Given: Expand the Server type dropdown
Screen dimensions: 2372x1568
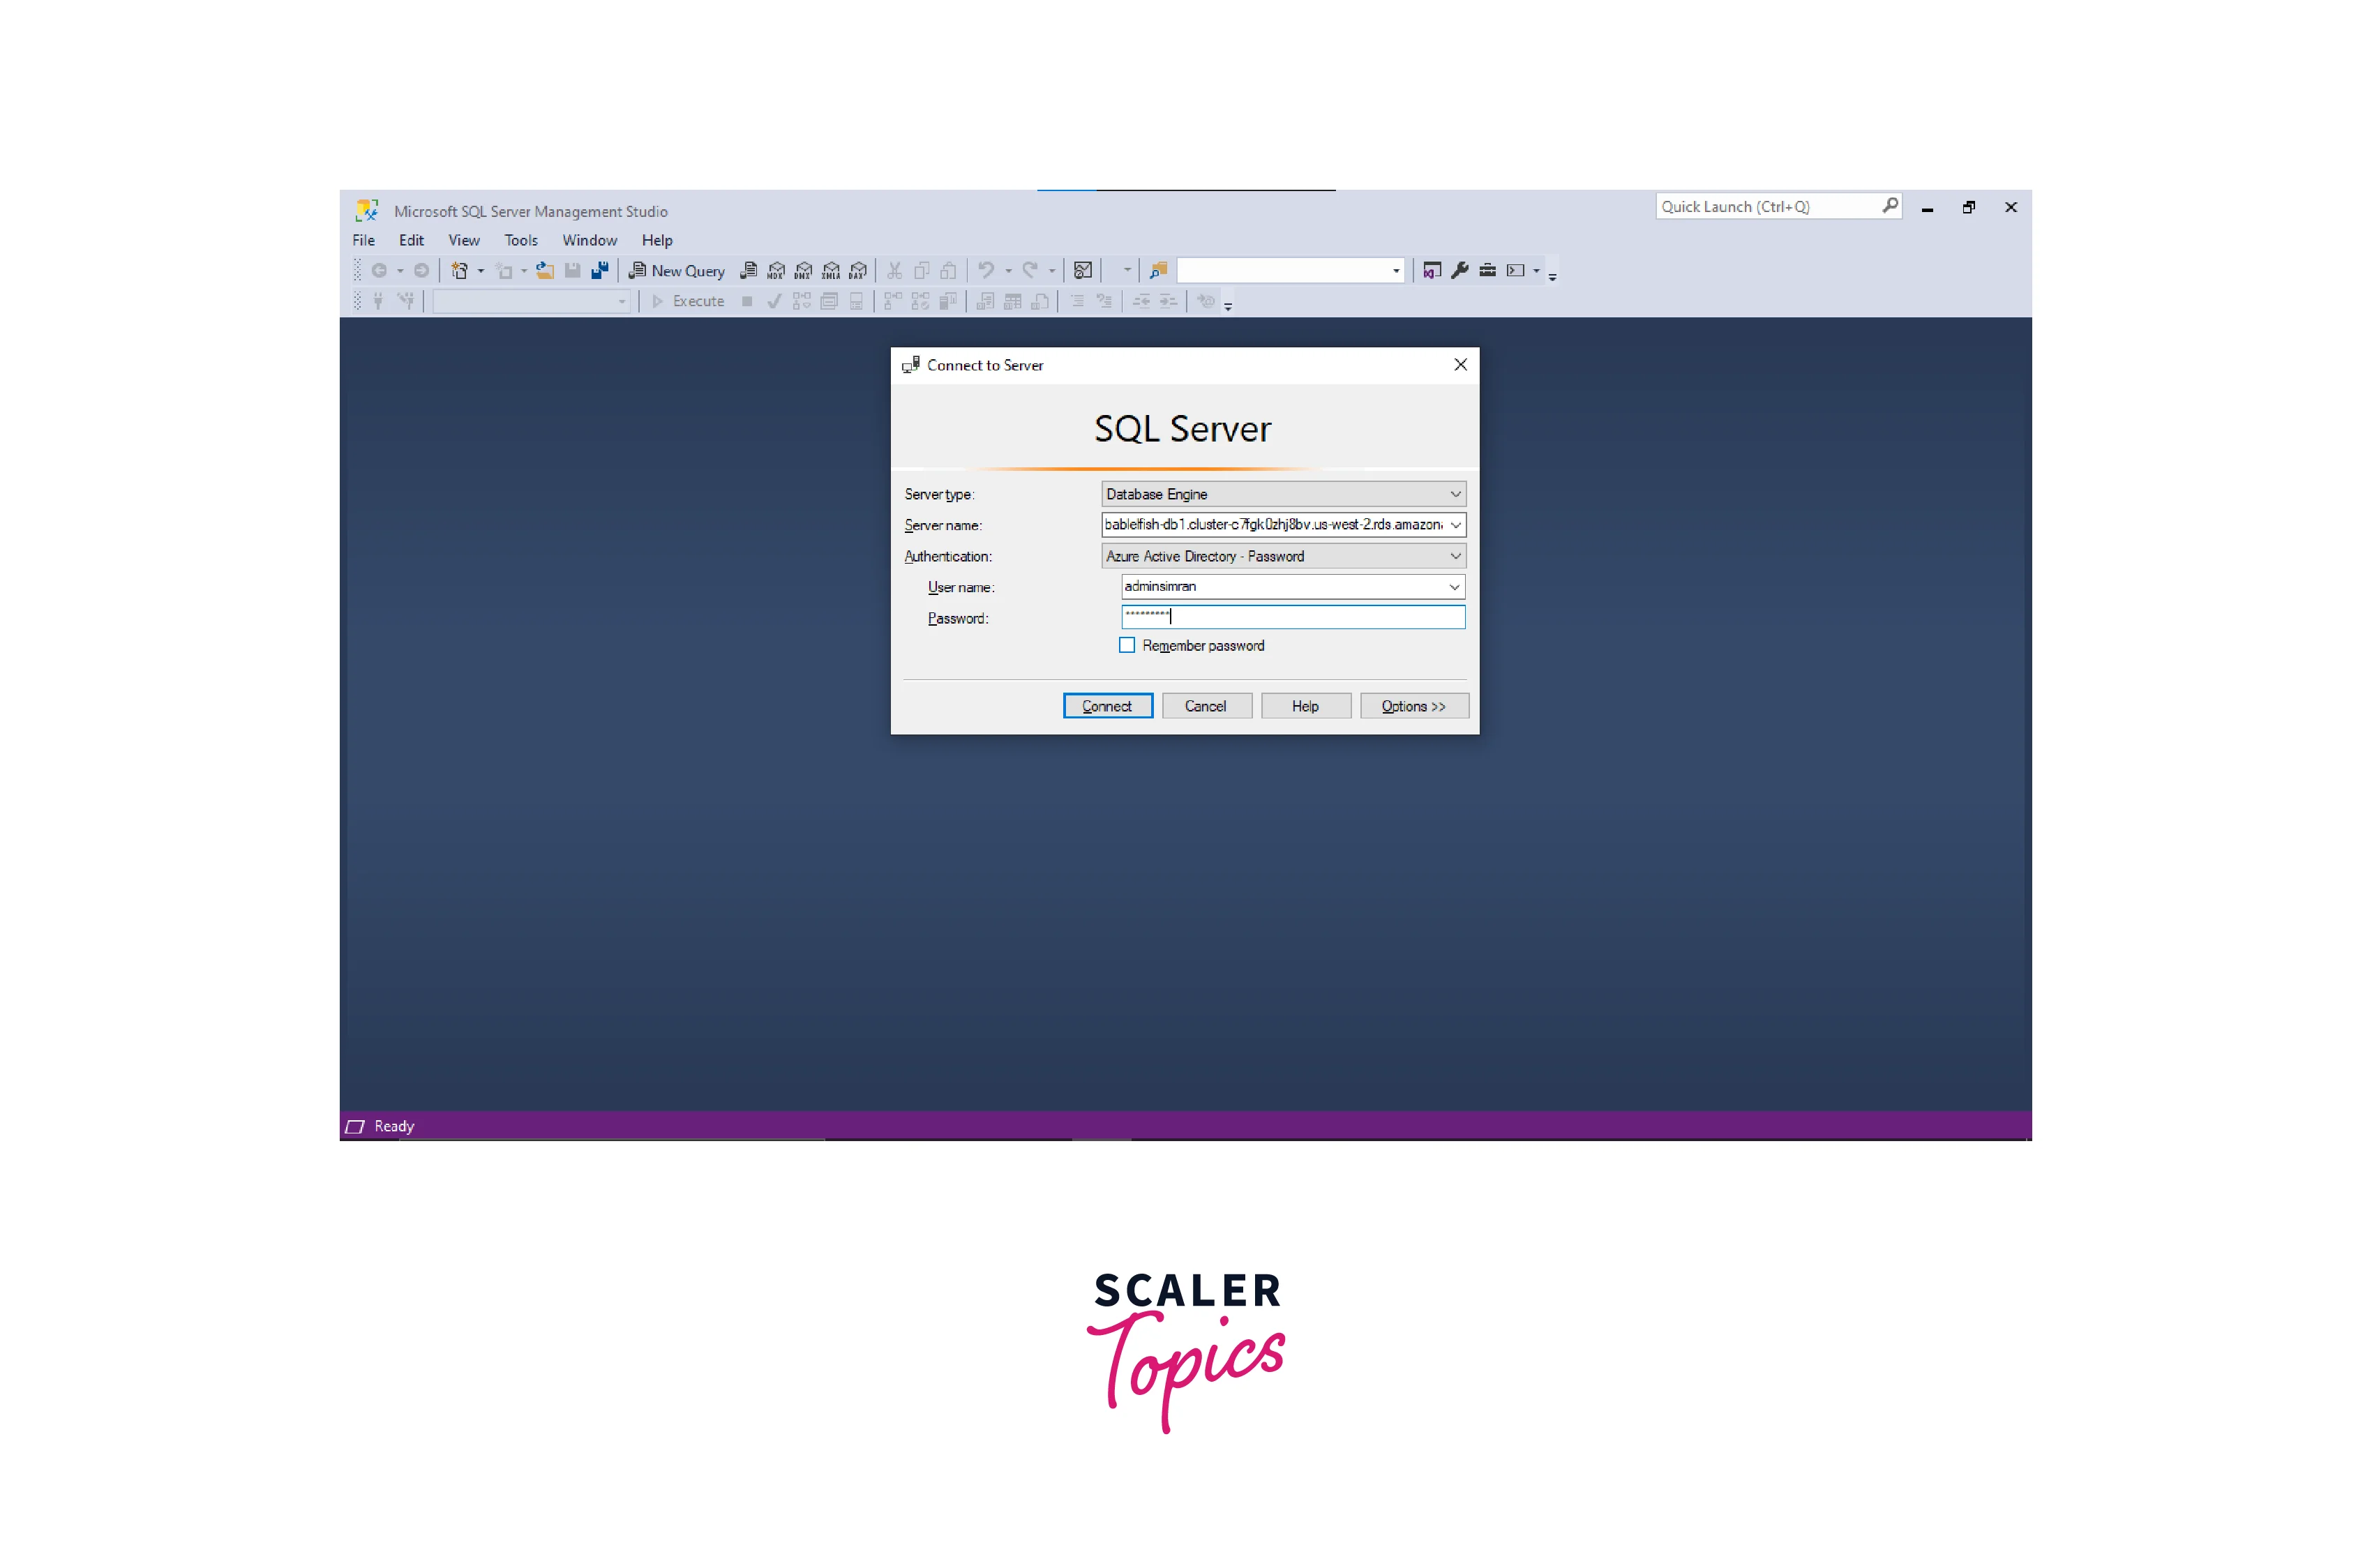Looking at the screenshot, I should [1455, 494].
